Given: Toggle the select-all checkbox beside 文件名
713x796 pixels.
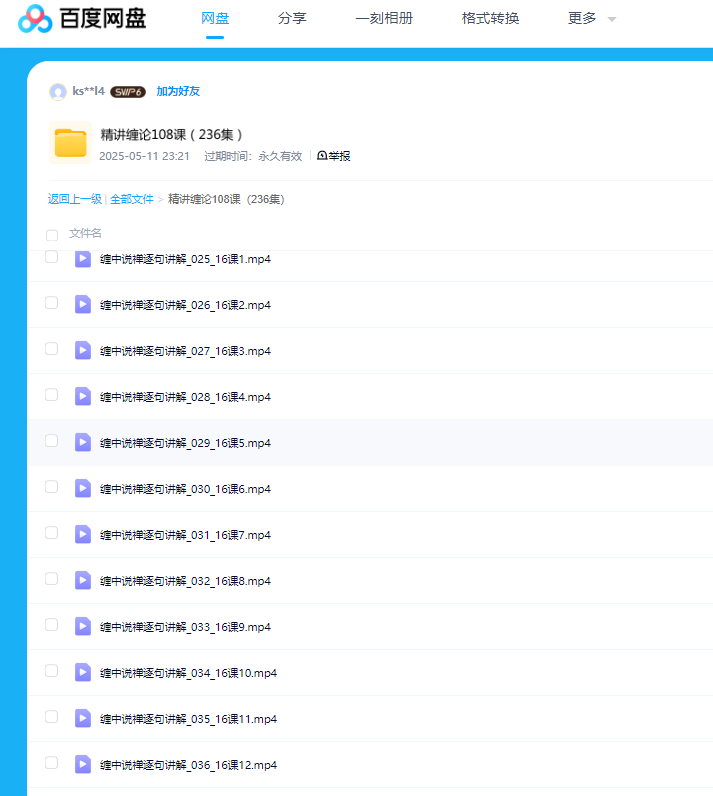Looking at the screenshot, I should pos(52,235).
